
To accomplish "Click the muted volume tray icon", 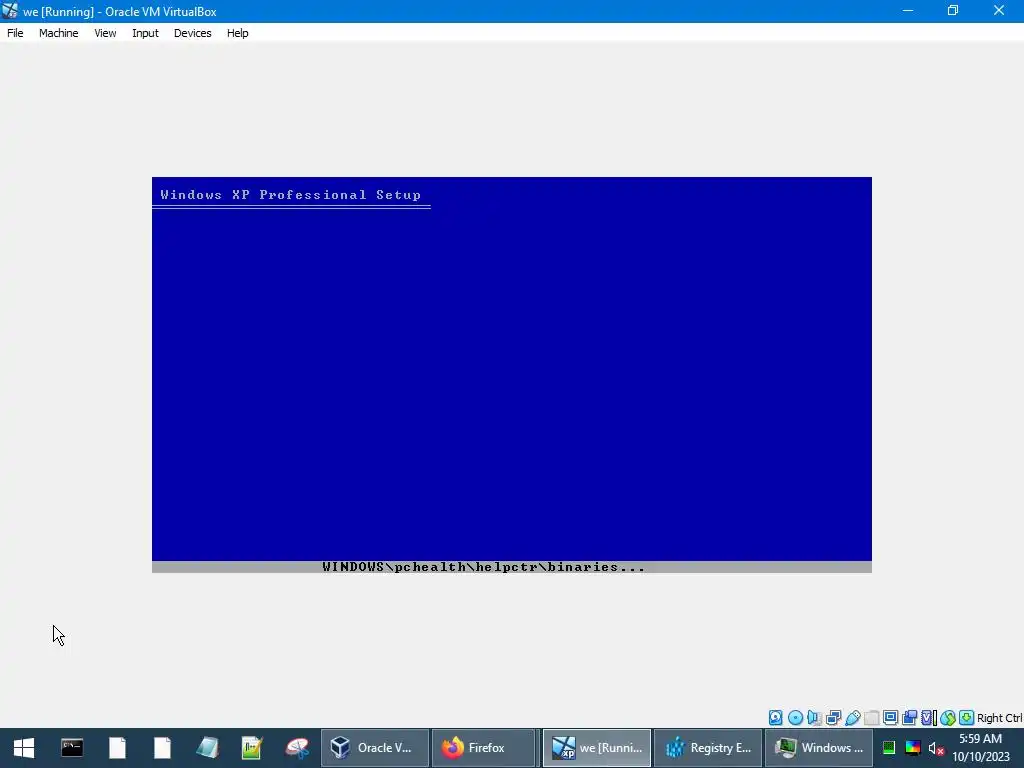I will (936, 748).
